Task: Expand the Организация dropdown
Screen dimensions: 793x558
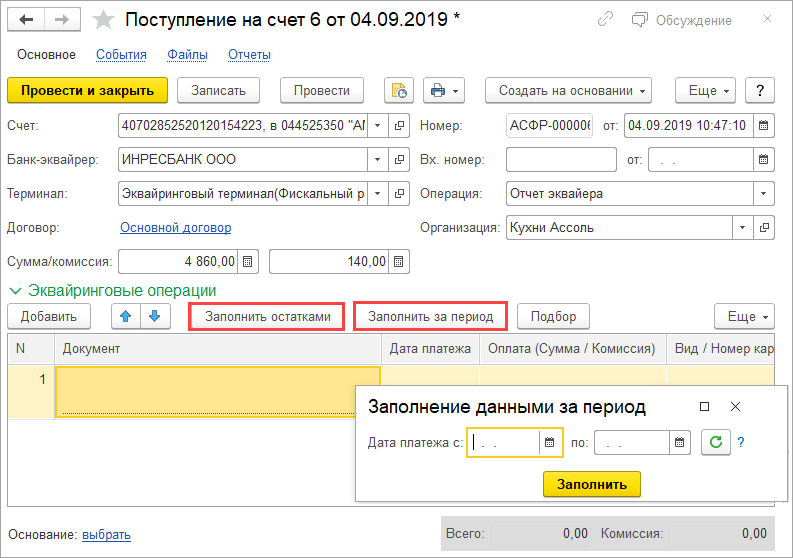Action: coord(742,228)
